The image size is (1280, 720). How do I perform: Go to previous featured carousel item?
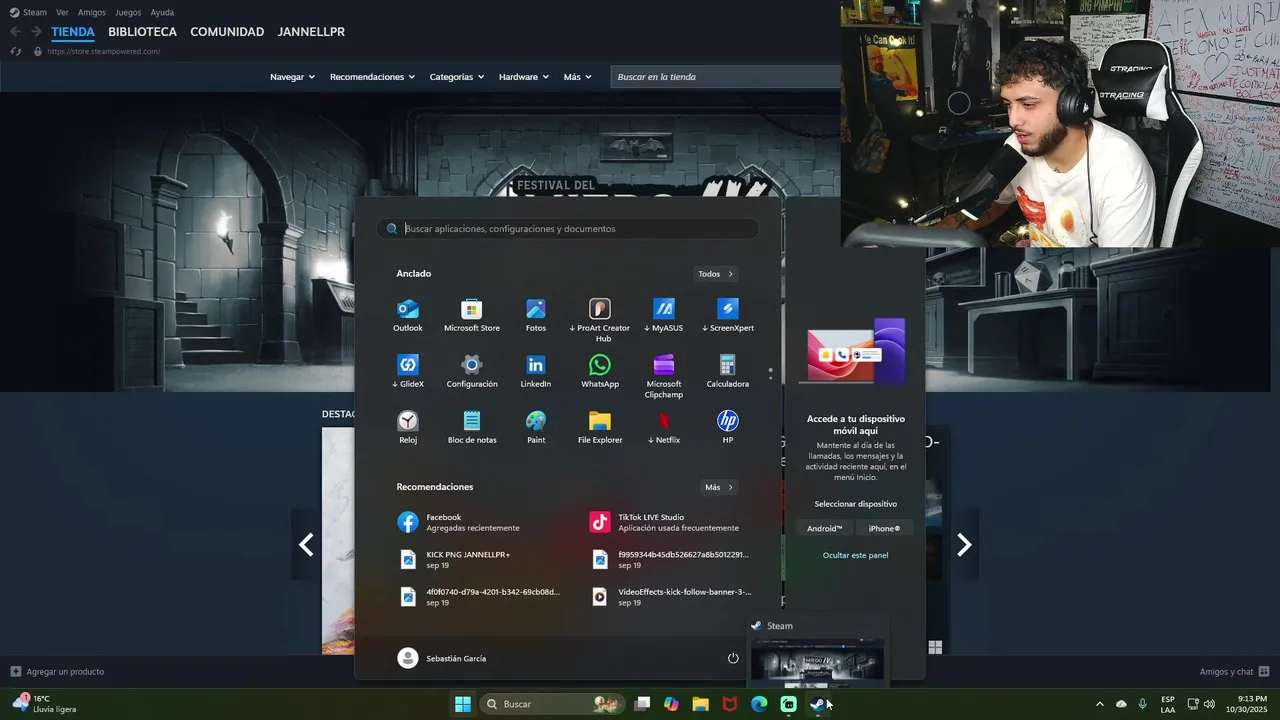[306, 544]
